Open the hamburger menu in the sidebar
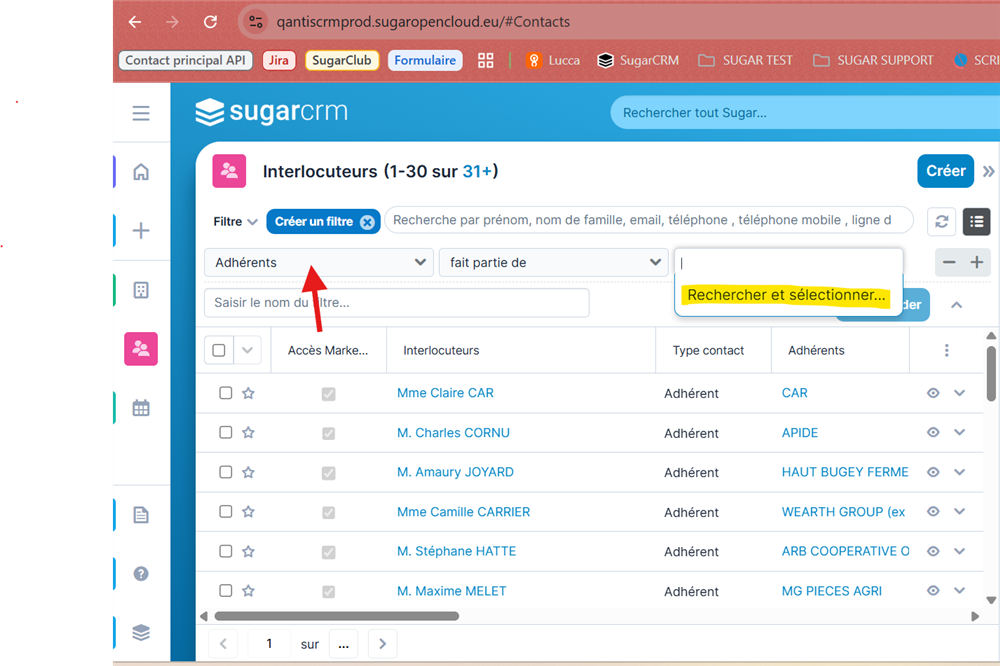The height and width of the screenshot is (666, 1000). pos(141,113)
